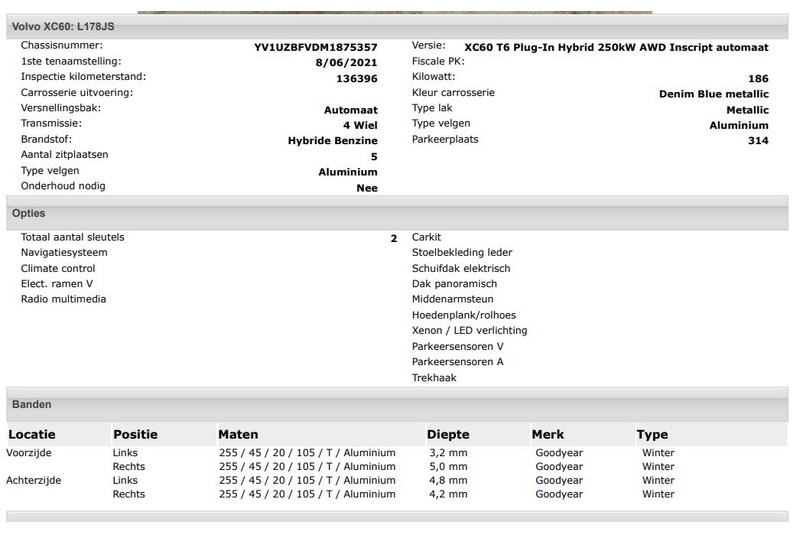Click the Merk column header
Screen dimensions: 800x533
coord(547,435)
